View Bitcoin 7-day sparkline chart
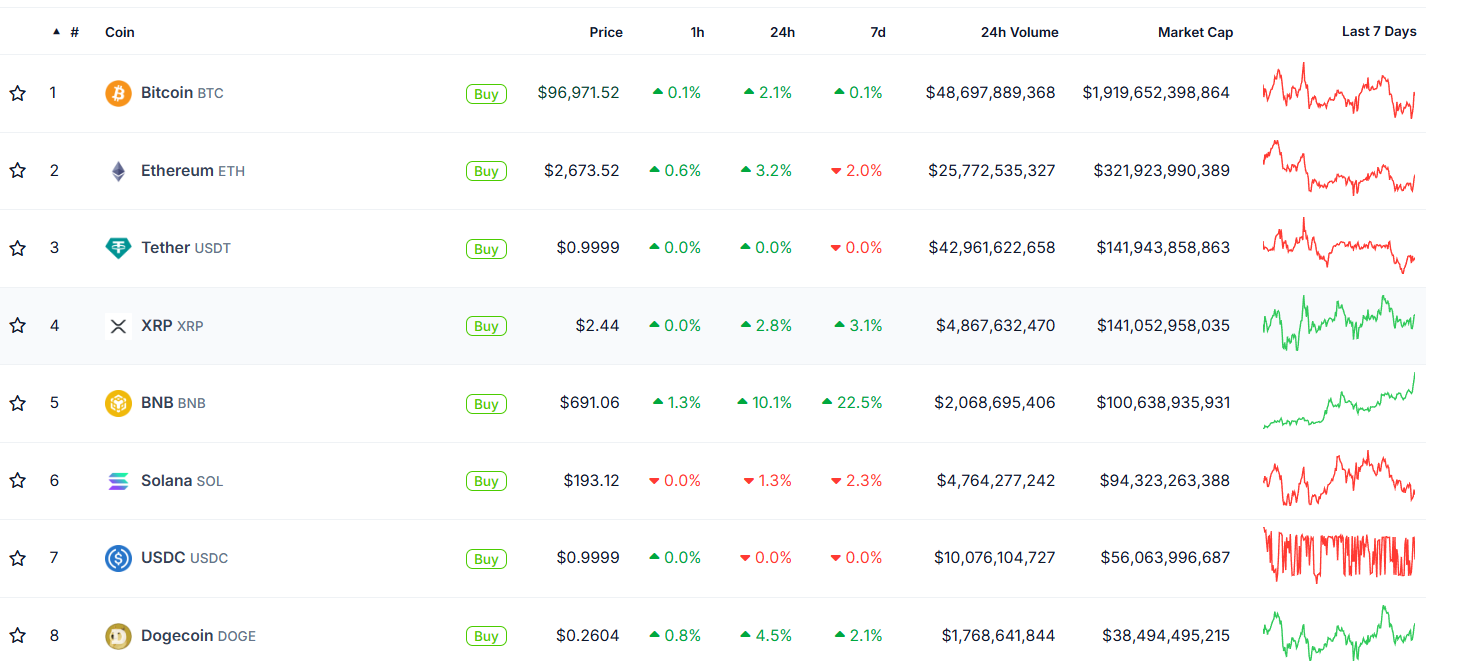1467x672 pixels. pos(1339,91)
